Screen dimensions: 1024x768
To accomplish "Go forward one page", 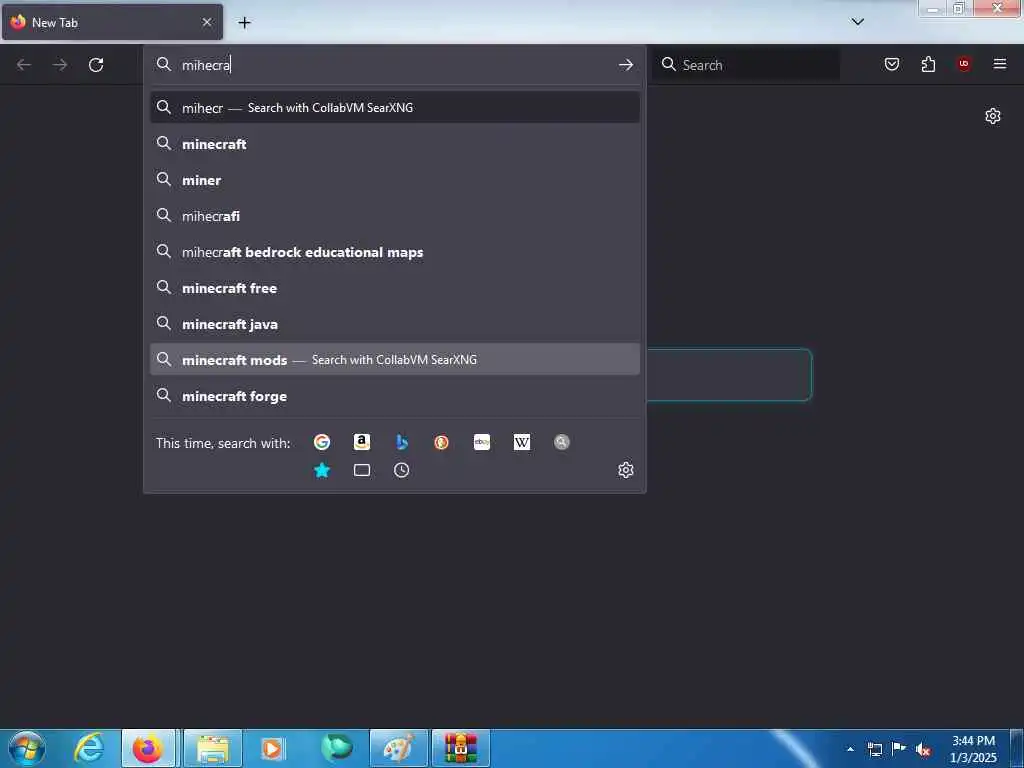I will (x=60, y=65).
